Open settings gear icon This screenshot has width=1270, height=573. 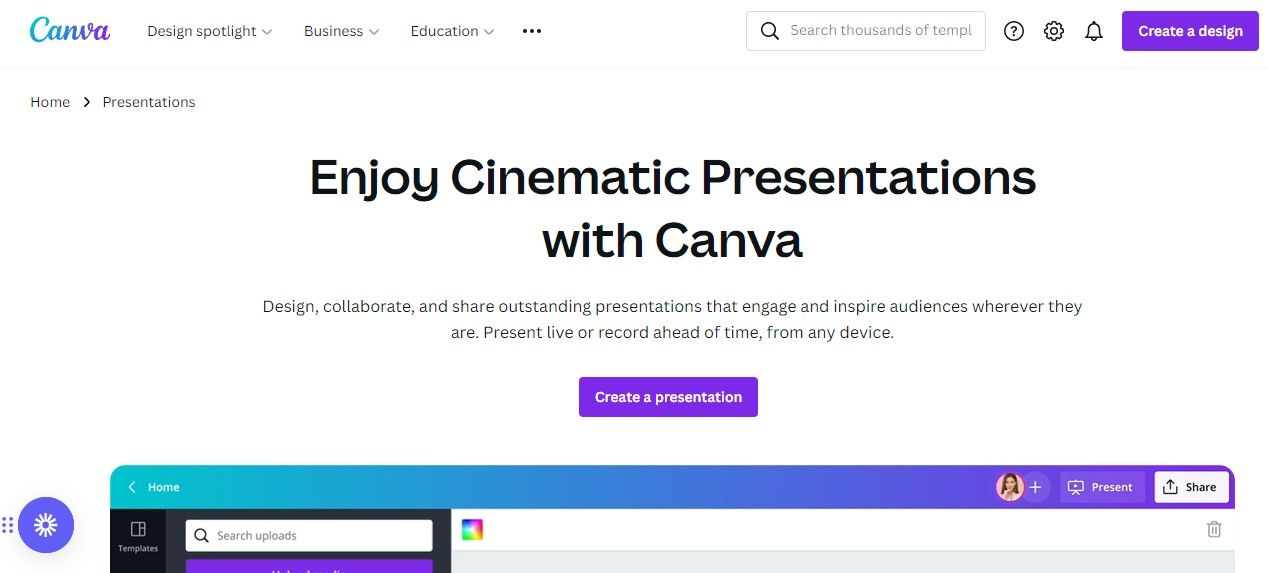pyautogui.click(x=1054, y=31)
